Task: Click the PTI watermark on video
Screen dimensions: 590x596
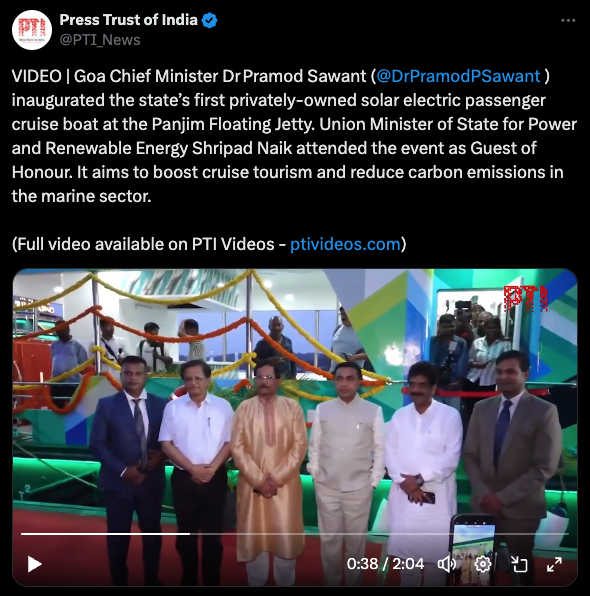Action: (526, 299)
